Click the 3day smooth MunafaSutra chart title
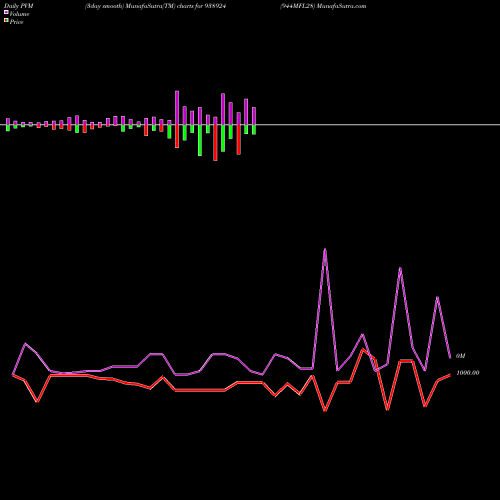Screen dimensions: 500x500 [155, 6]
